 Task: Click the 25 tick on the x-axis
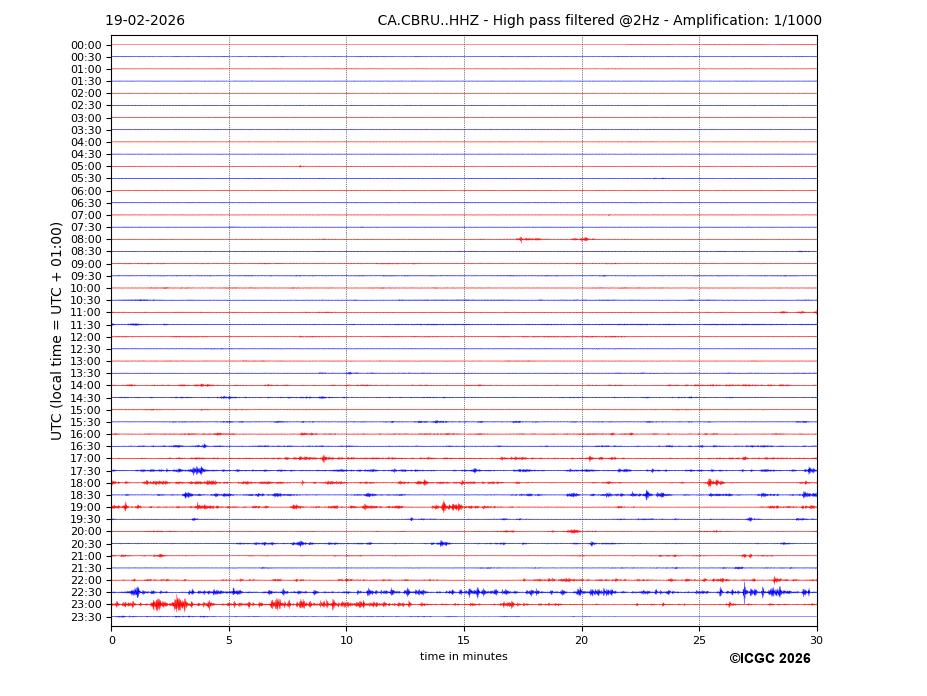[699, 641]
